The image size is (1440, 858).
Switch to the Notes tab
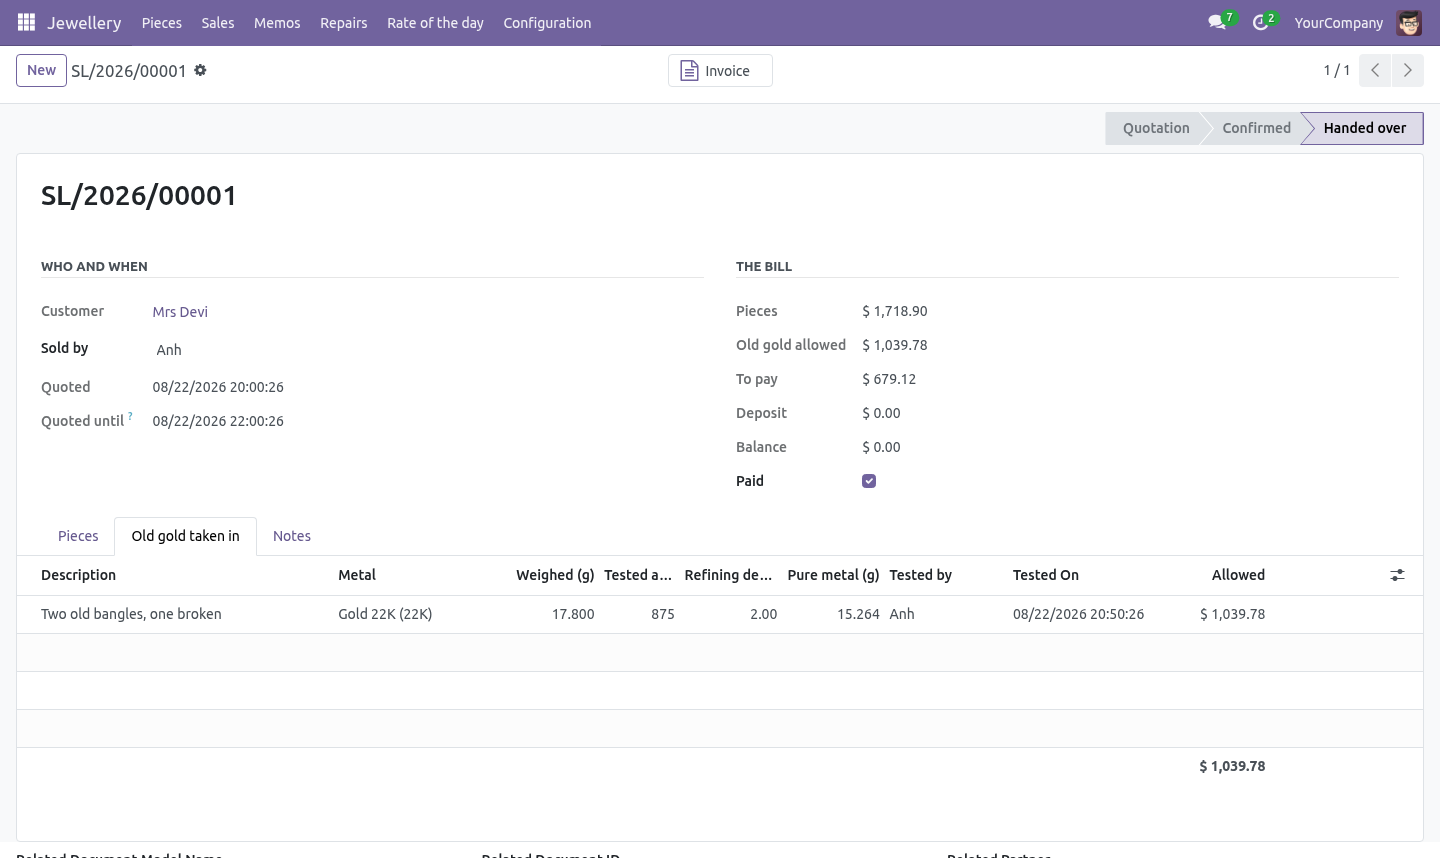pyautogui.click(x=292, y=536)
